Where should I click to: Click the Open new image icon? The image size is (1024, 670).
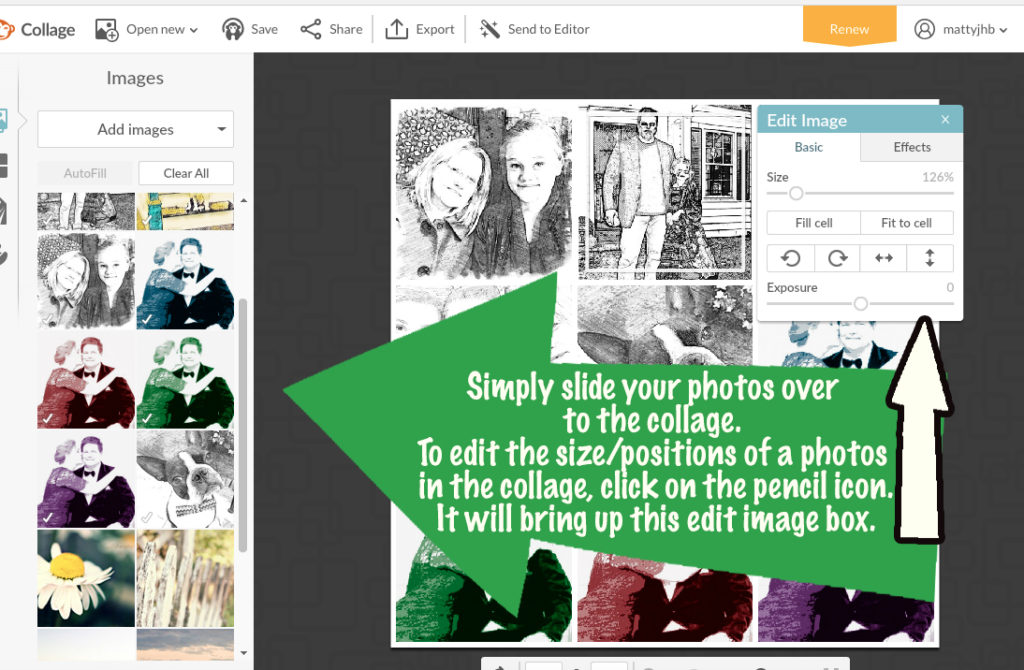coord(106,30)
